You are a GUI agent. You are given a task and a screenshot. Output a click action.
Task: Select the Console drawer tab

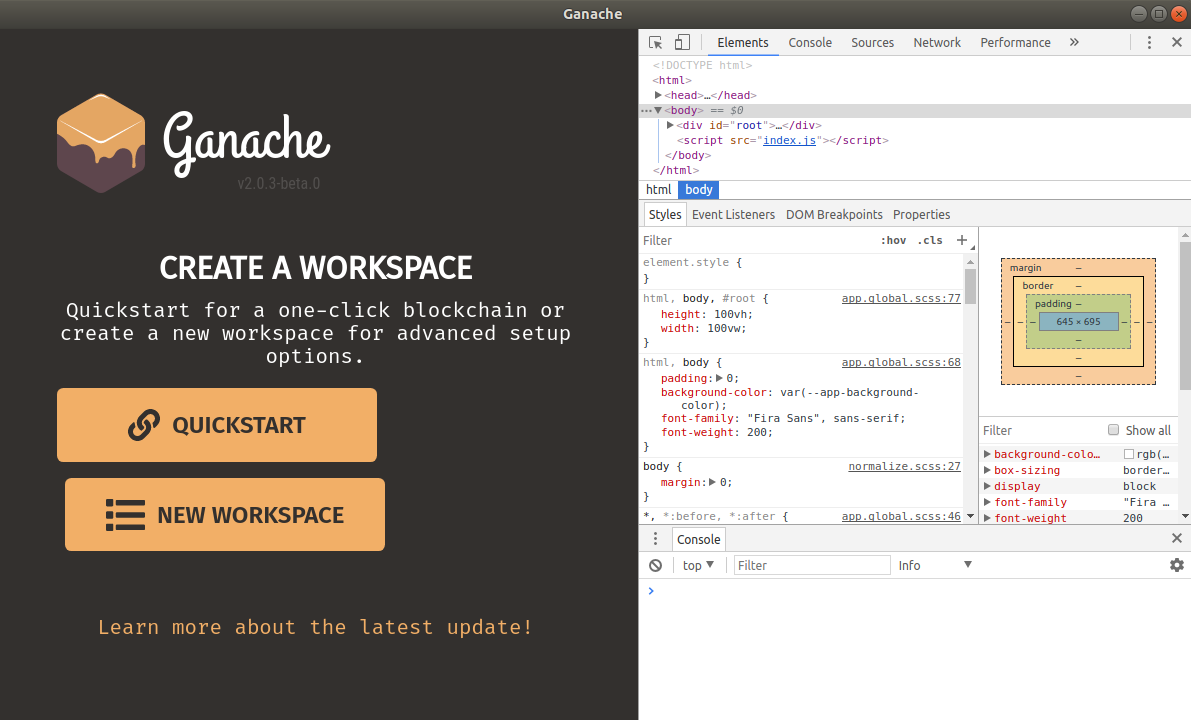click(x=698, y=539)
